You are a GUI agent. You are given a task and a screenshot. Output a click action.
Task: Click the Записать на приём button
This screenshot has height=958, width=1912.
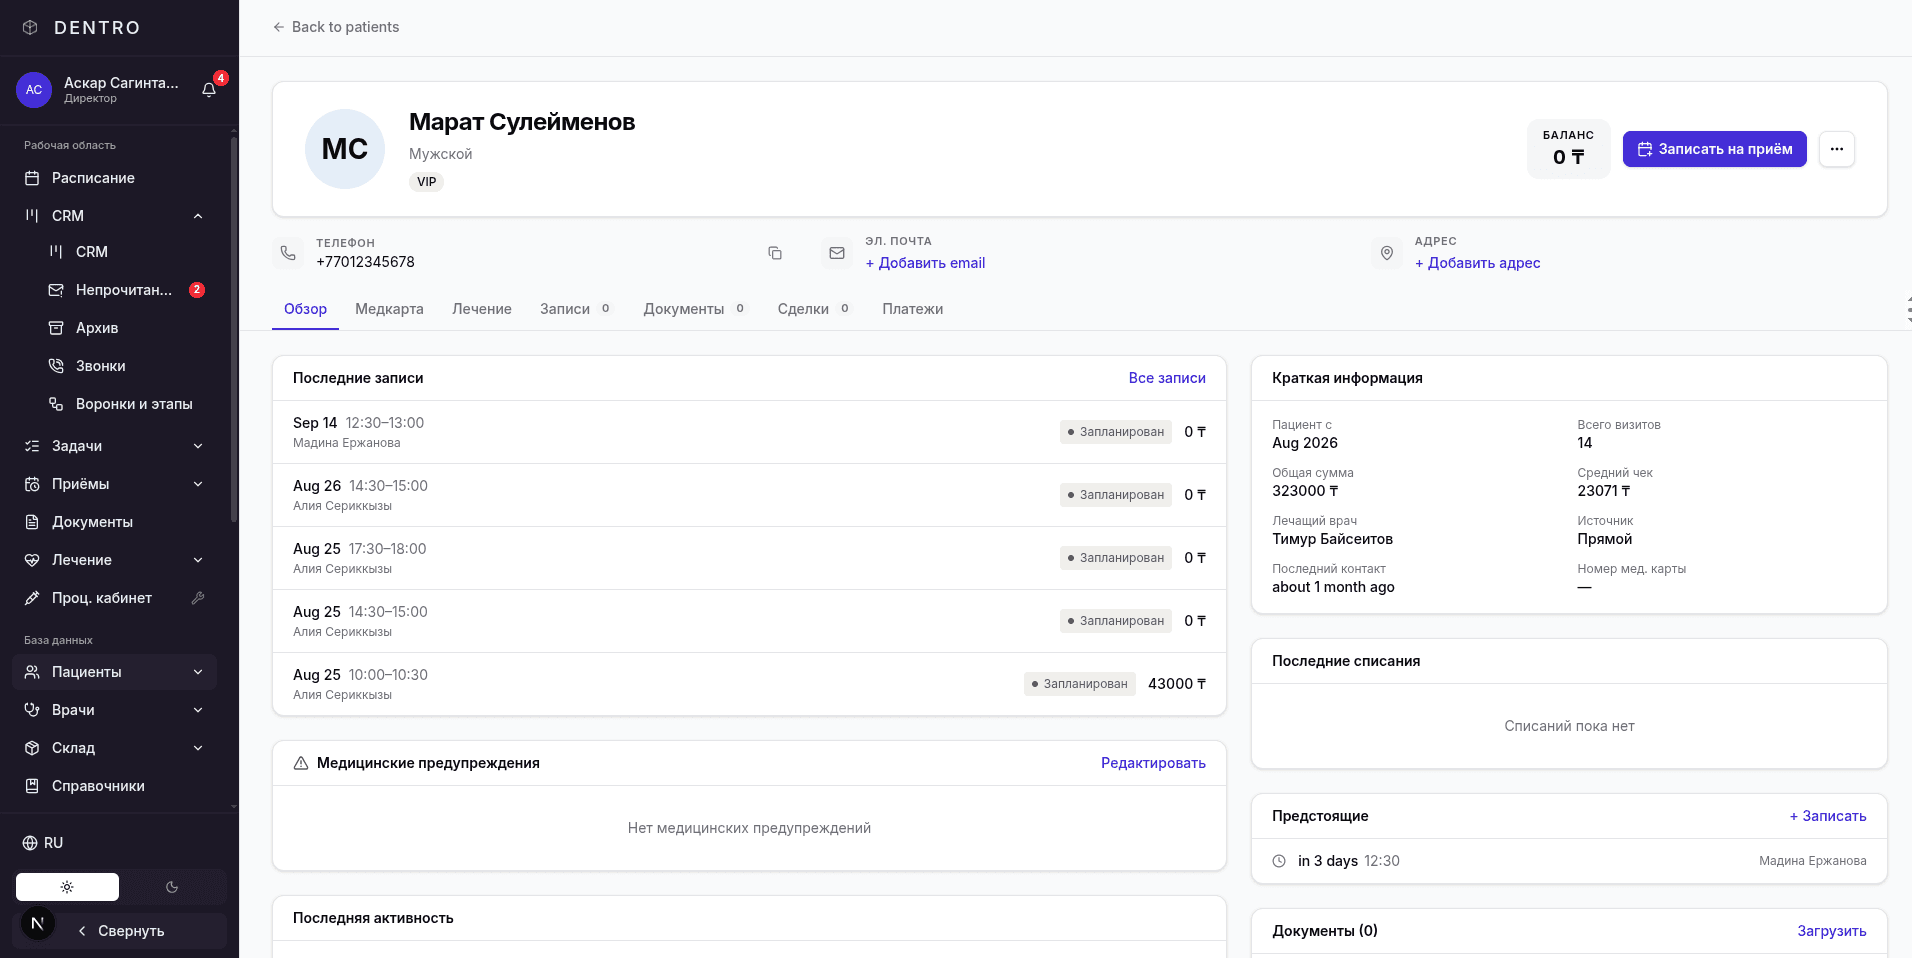(x=1714, y=149)
